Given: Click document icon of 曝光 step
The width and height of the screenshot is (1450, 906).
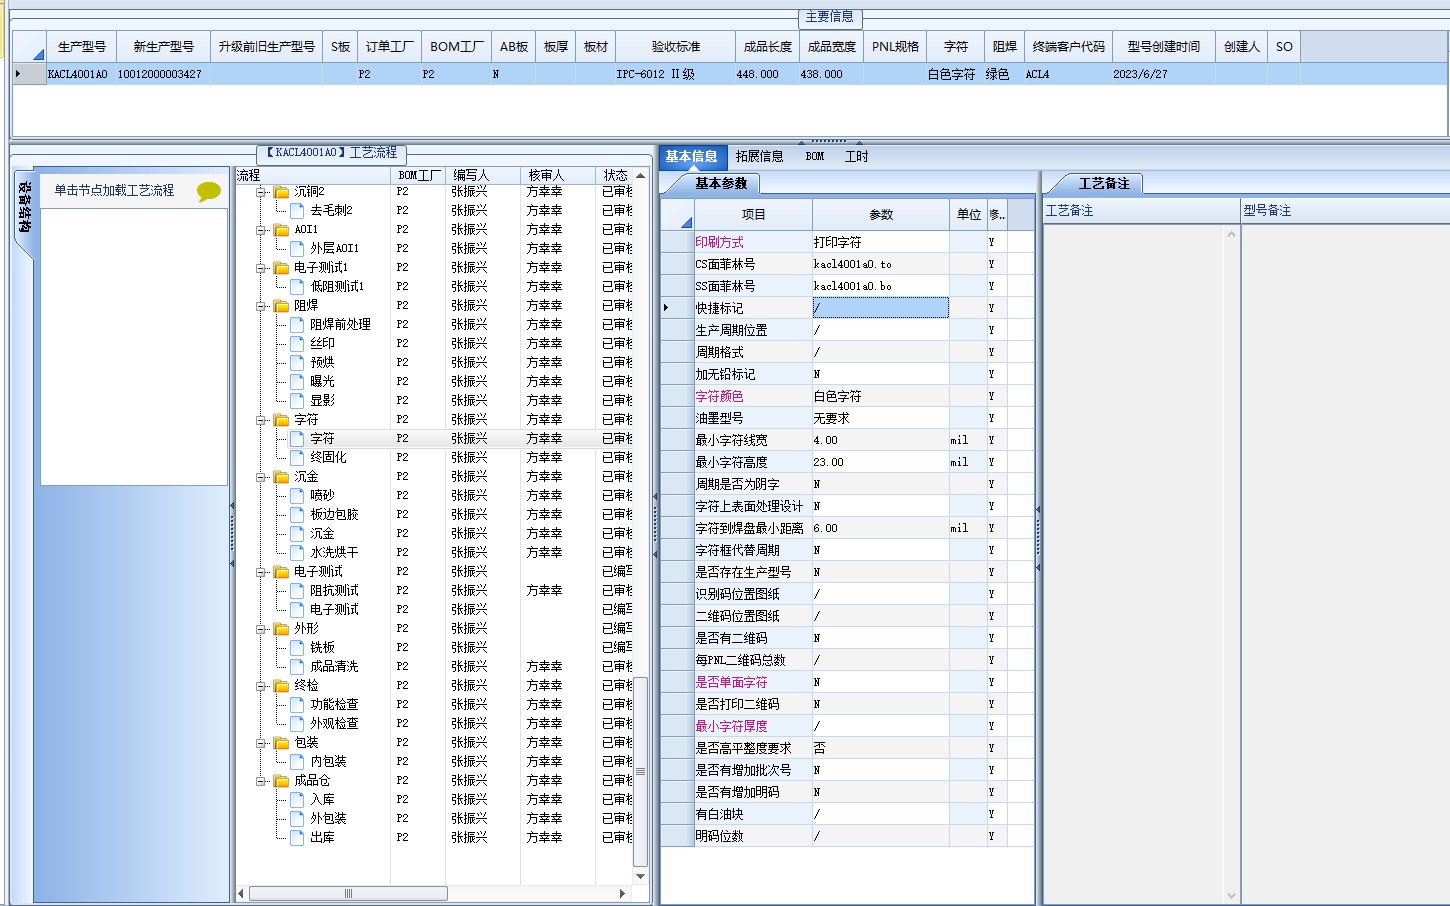Looking at the screenshot, I should tap(297, 382).
